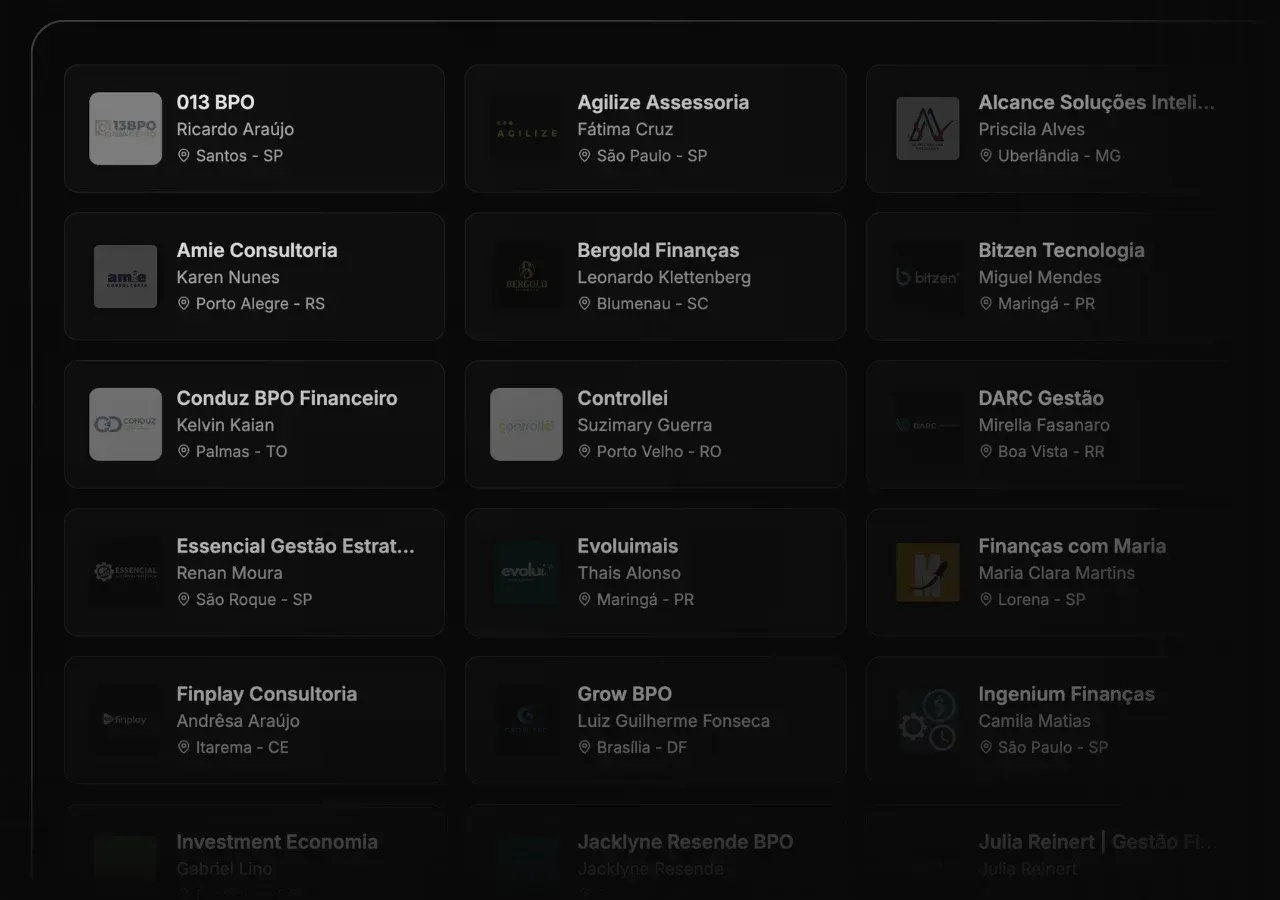Click the location pin beside Palmas - TO
The image size is (1280, 900).
184,452
